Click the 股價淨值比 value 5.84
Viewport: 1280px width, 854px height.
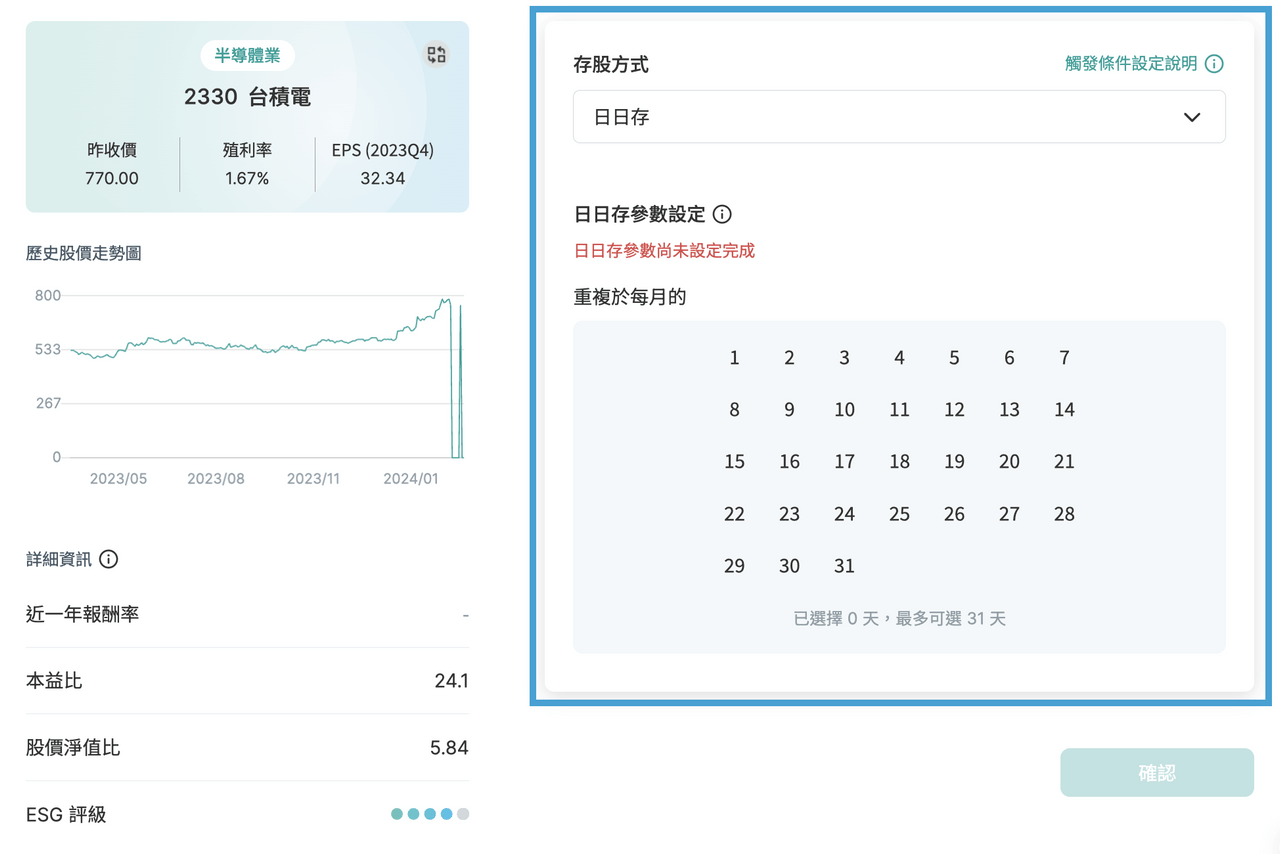click(x=449, y=748)
